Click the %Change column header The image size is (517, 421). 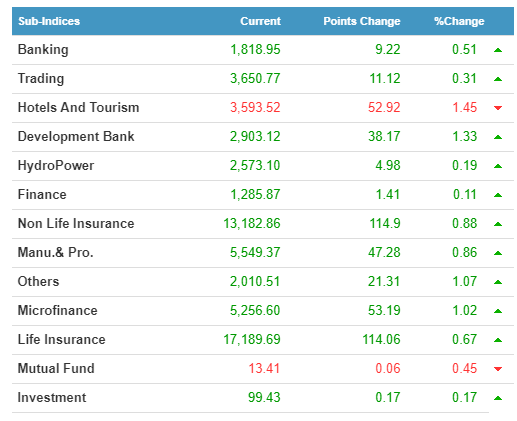[x=459, y=21]
